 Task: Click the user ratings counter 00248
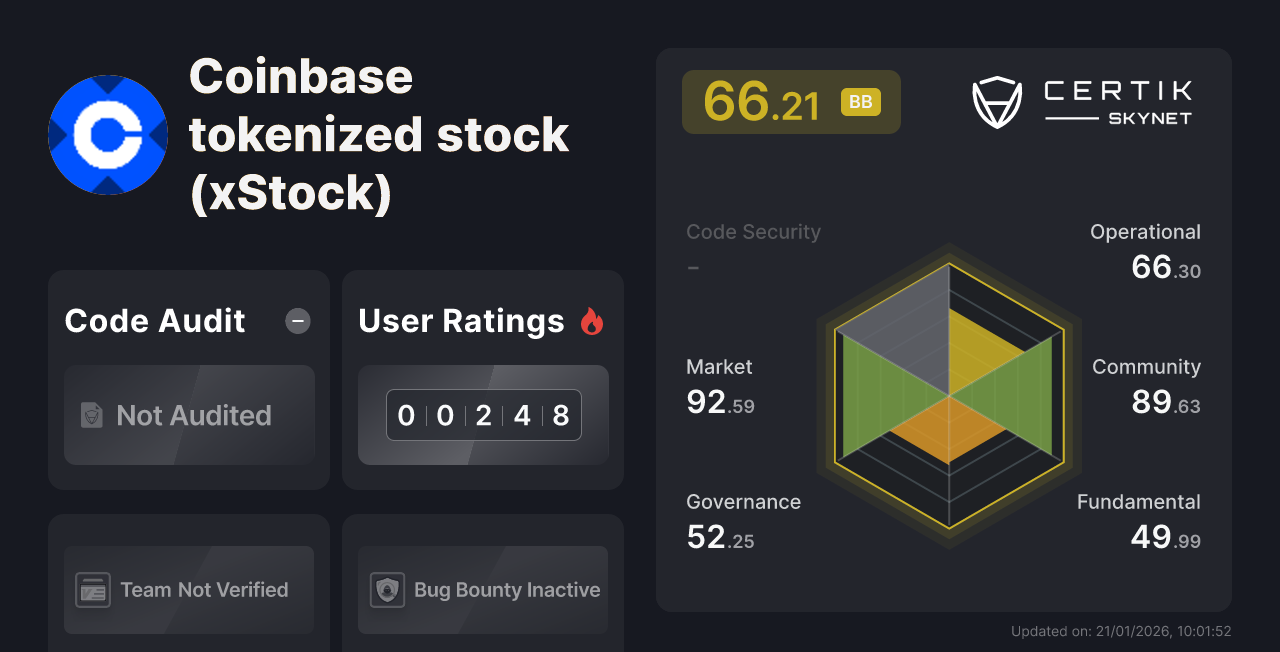(483, 414)
